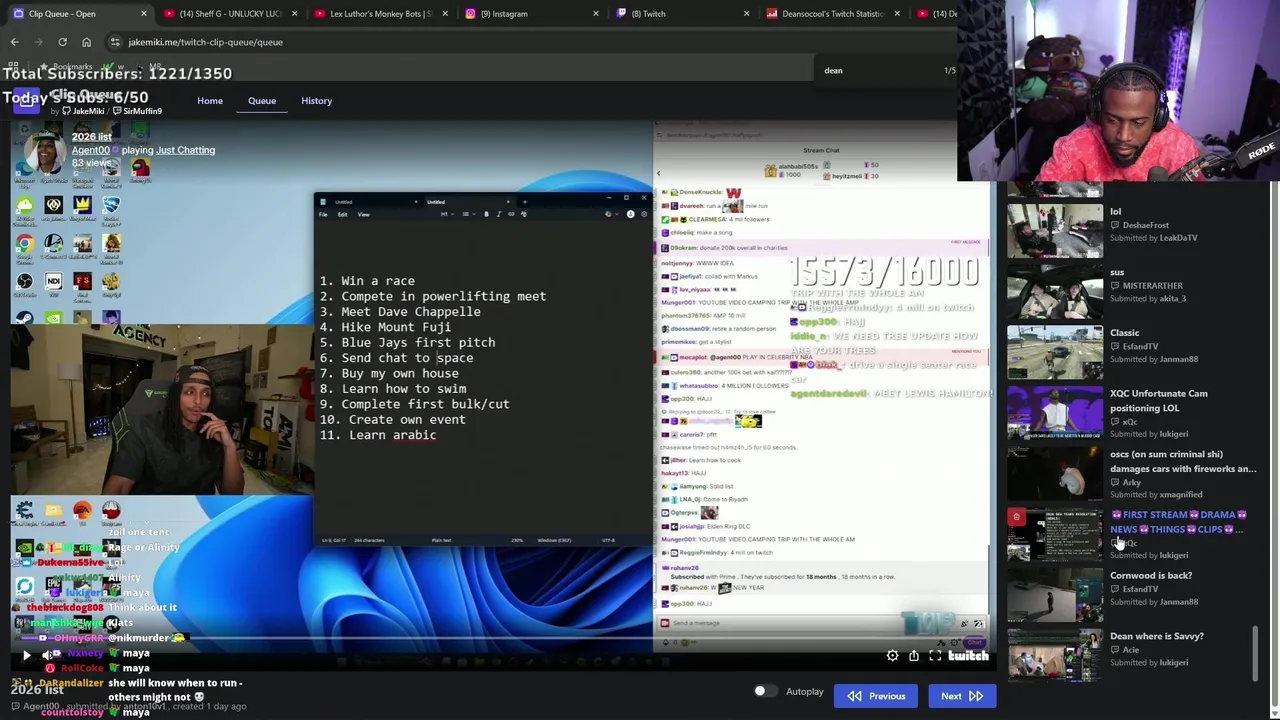Share the clip via share icon
Image resolution: width=1280 pixels, height=720 pixels.
(914, 656)
